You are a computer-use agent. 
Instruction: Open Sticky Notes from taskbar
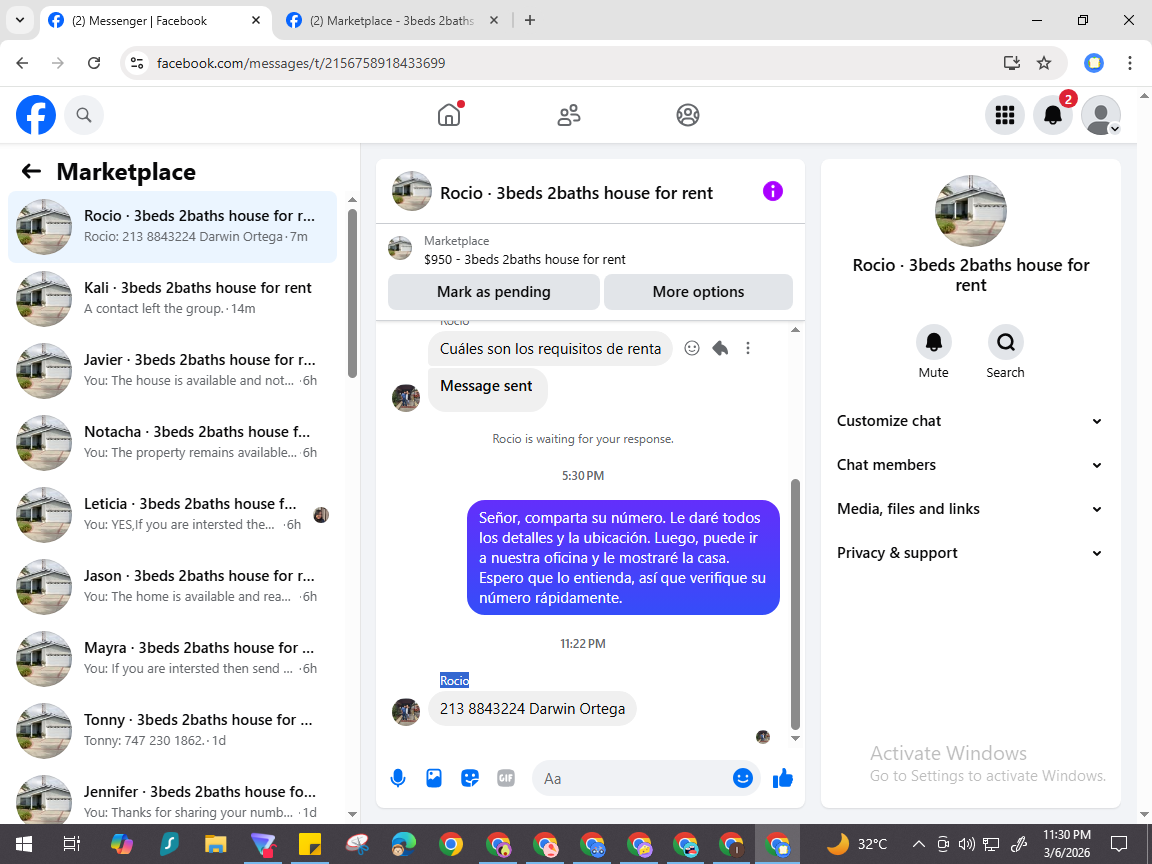(309, 844)
